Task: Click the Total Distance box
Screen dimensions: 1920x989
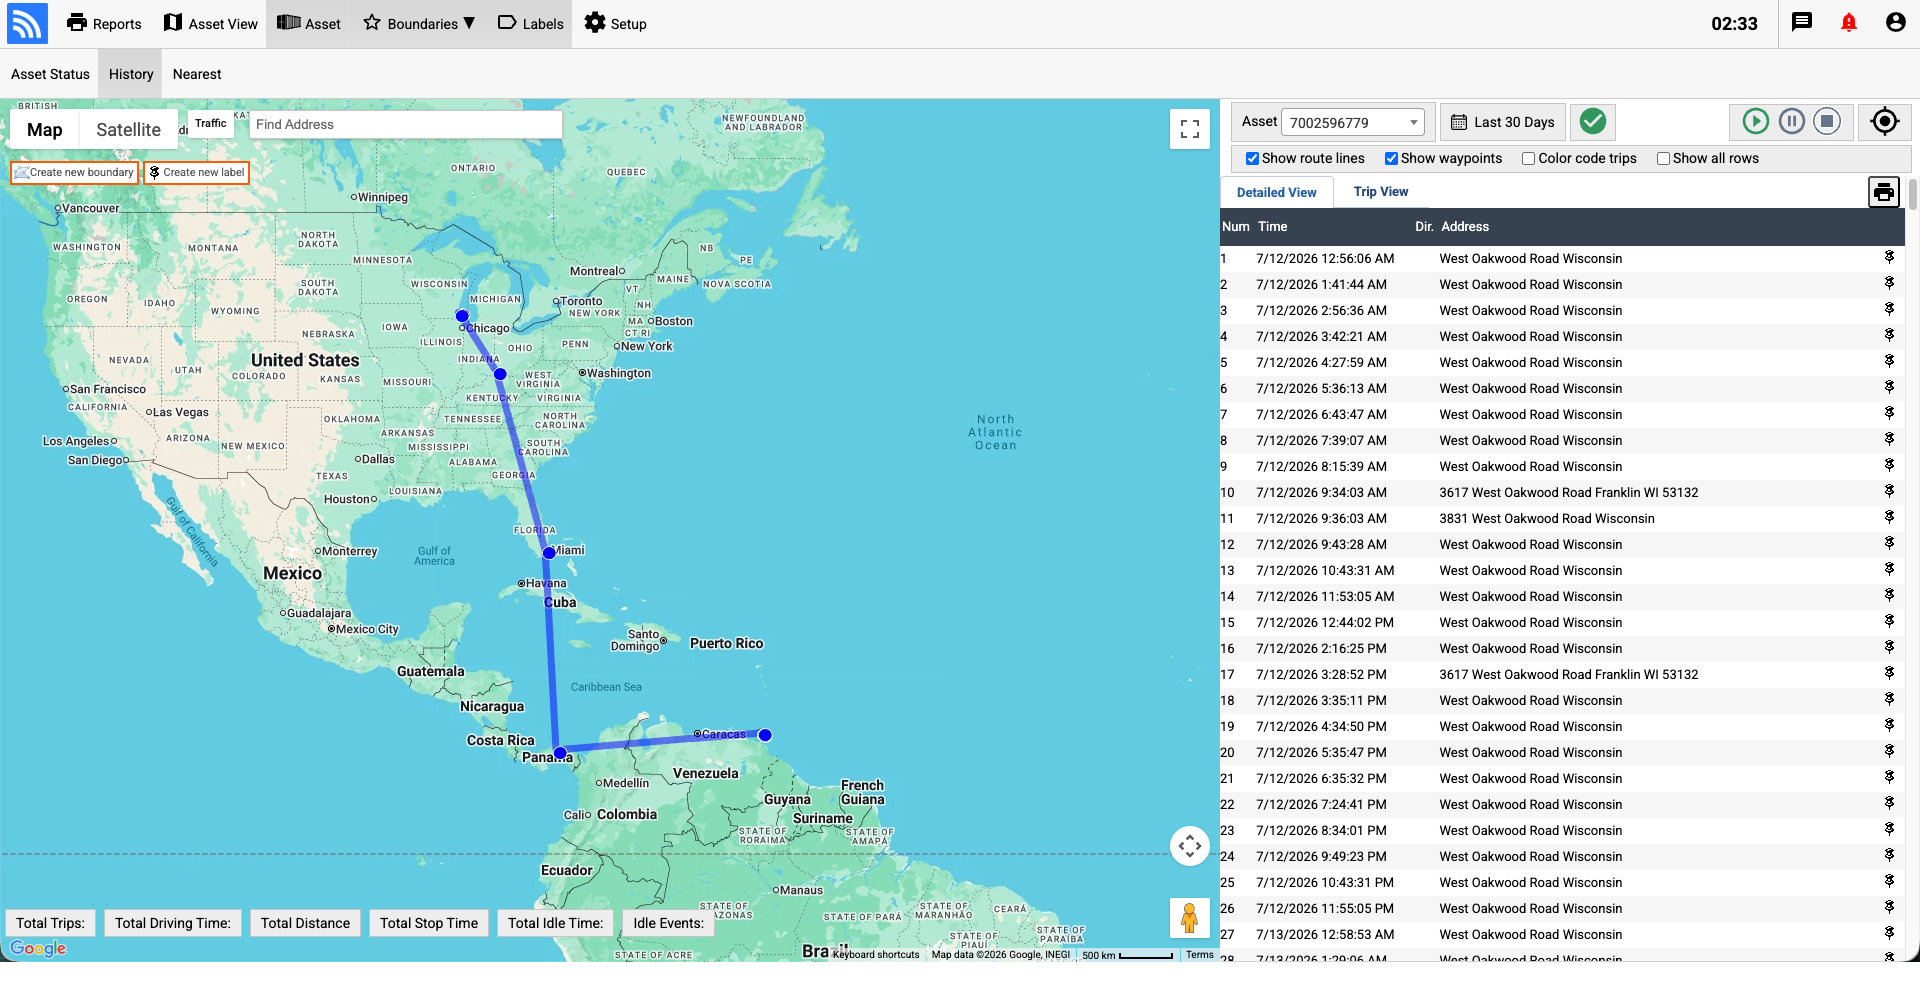Action: point(305,923)
